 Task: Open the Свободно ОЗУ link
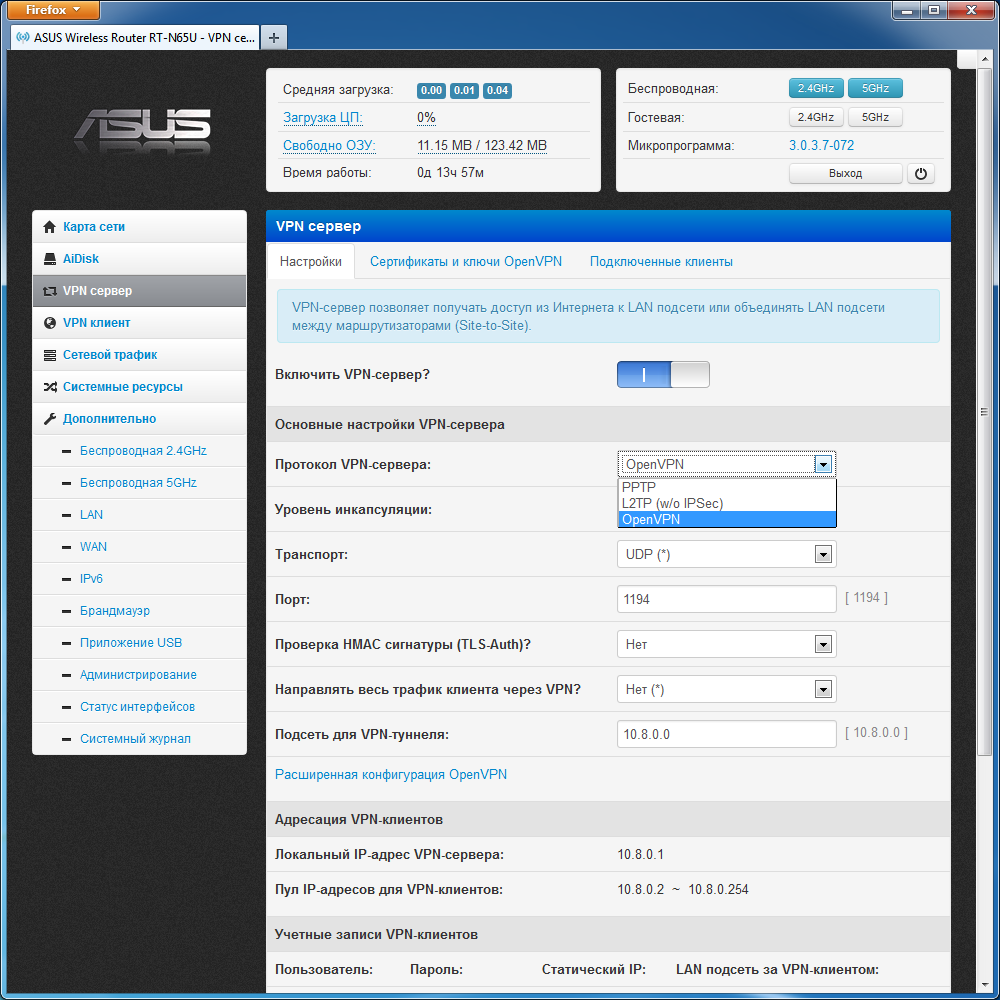point(329,145)
